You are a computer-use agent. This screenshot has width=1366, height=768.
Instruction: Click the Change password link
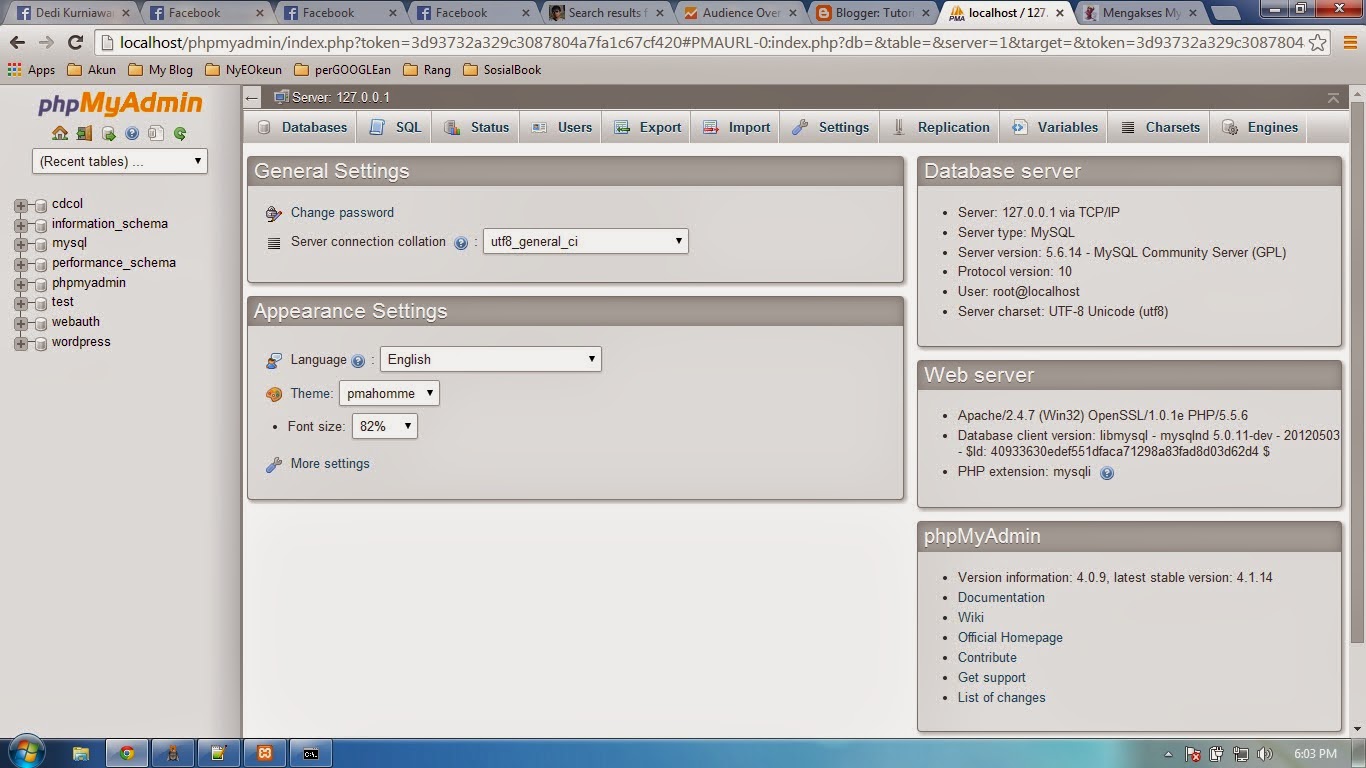(x=340, y=213)
